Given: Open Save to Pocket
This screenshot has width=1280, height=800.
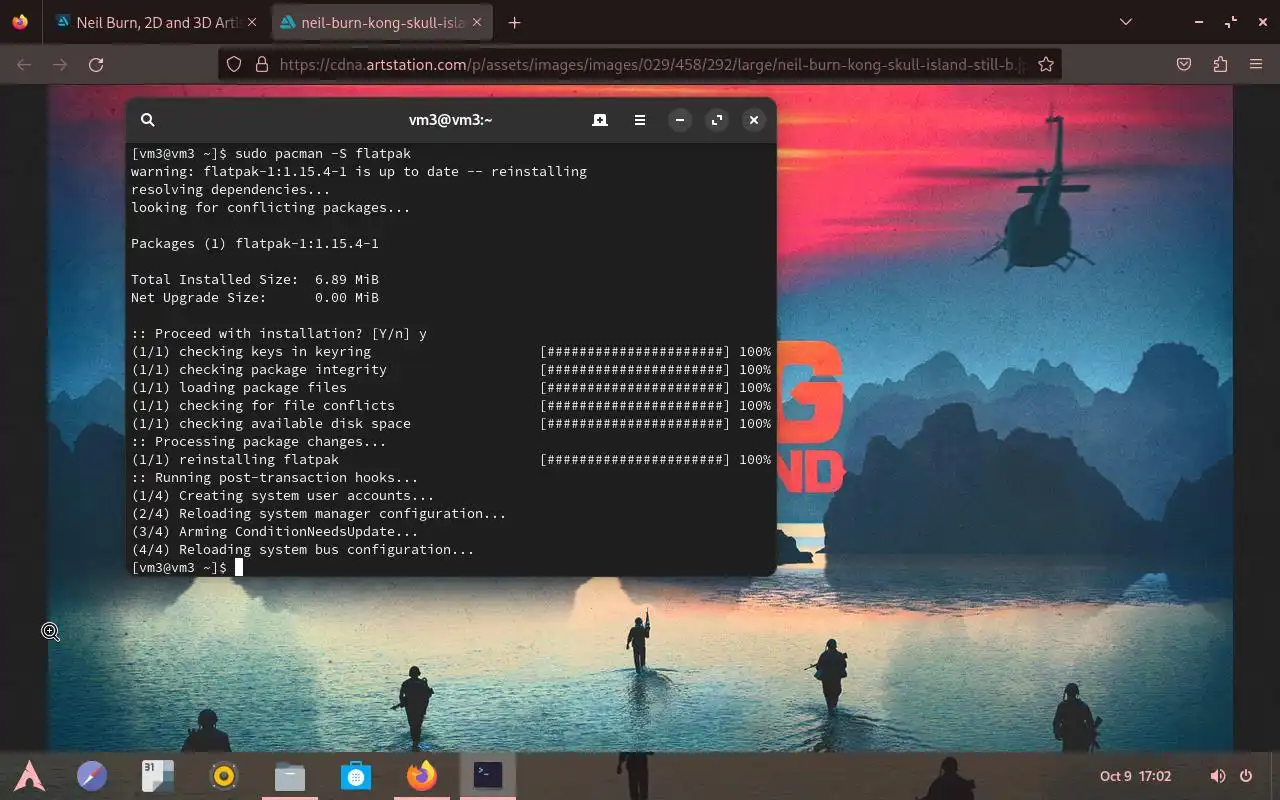Looking at the screenshot, I should click(1184, 64).
